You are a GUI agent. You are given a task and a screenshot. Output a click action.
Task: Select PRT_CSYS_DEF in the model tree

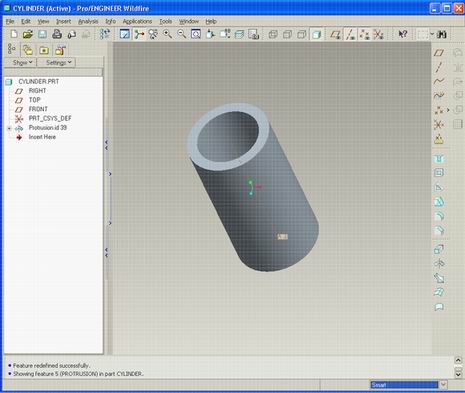tap(50, 118)
